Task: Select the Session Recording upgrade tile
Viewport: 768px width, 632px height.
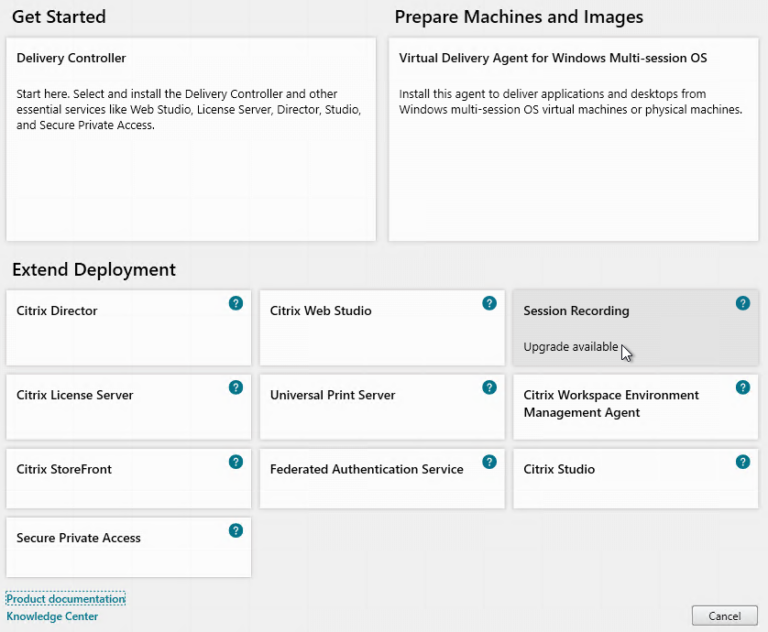Action: (620, 328)
